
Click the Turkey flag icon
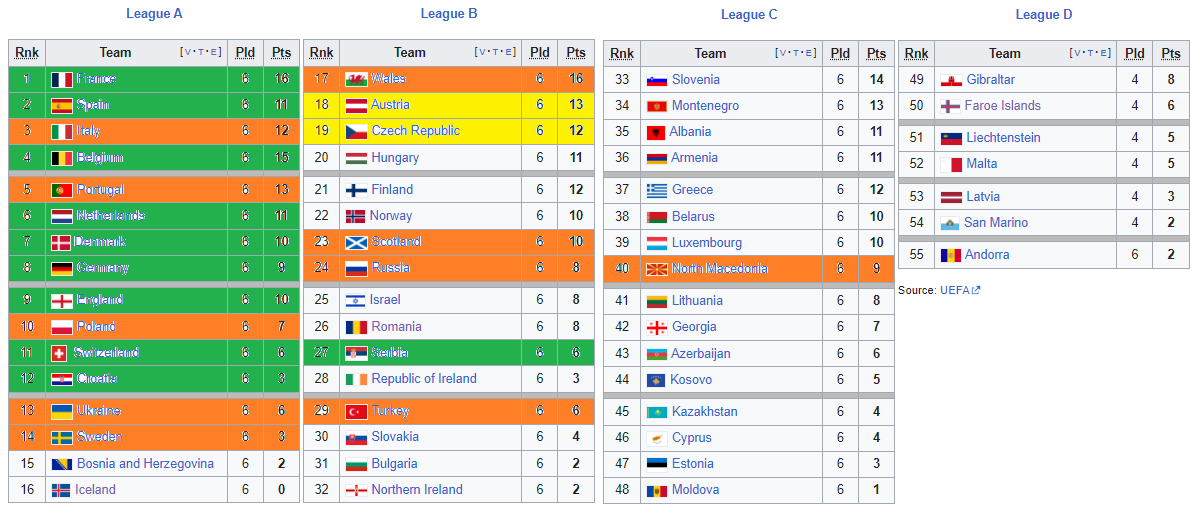coord(356,412)
